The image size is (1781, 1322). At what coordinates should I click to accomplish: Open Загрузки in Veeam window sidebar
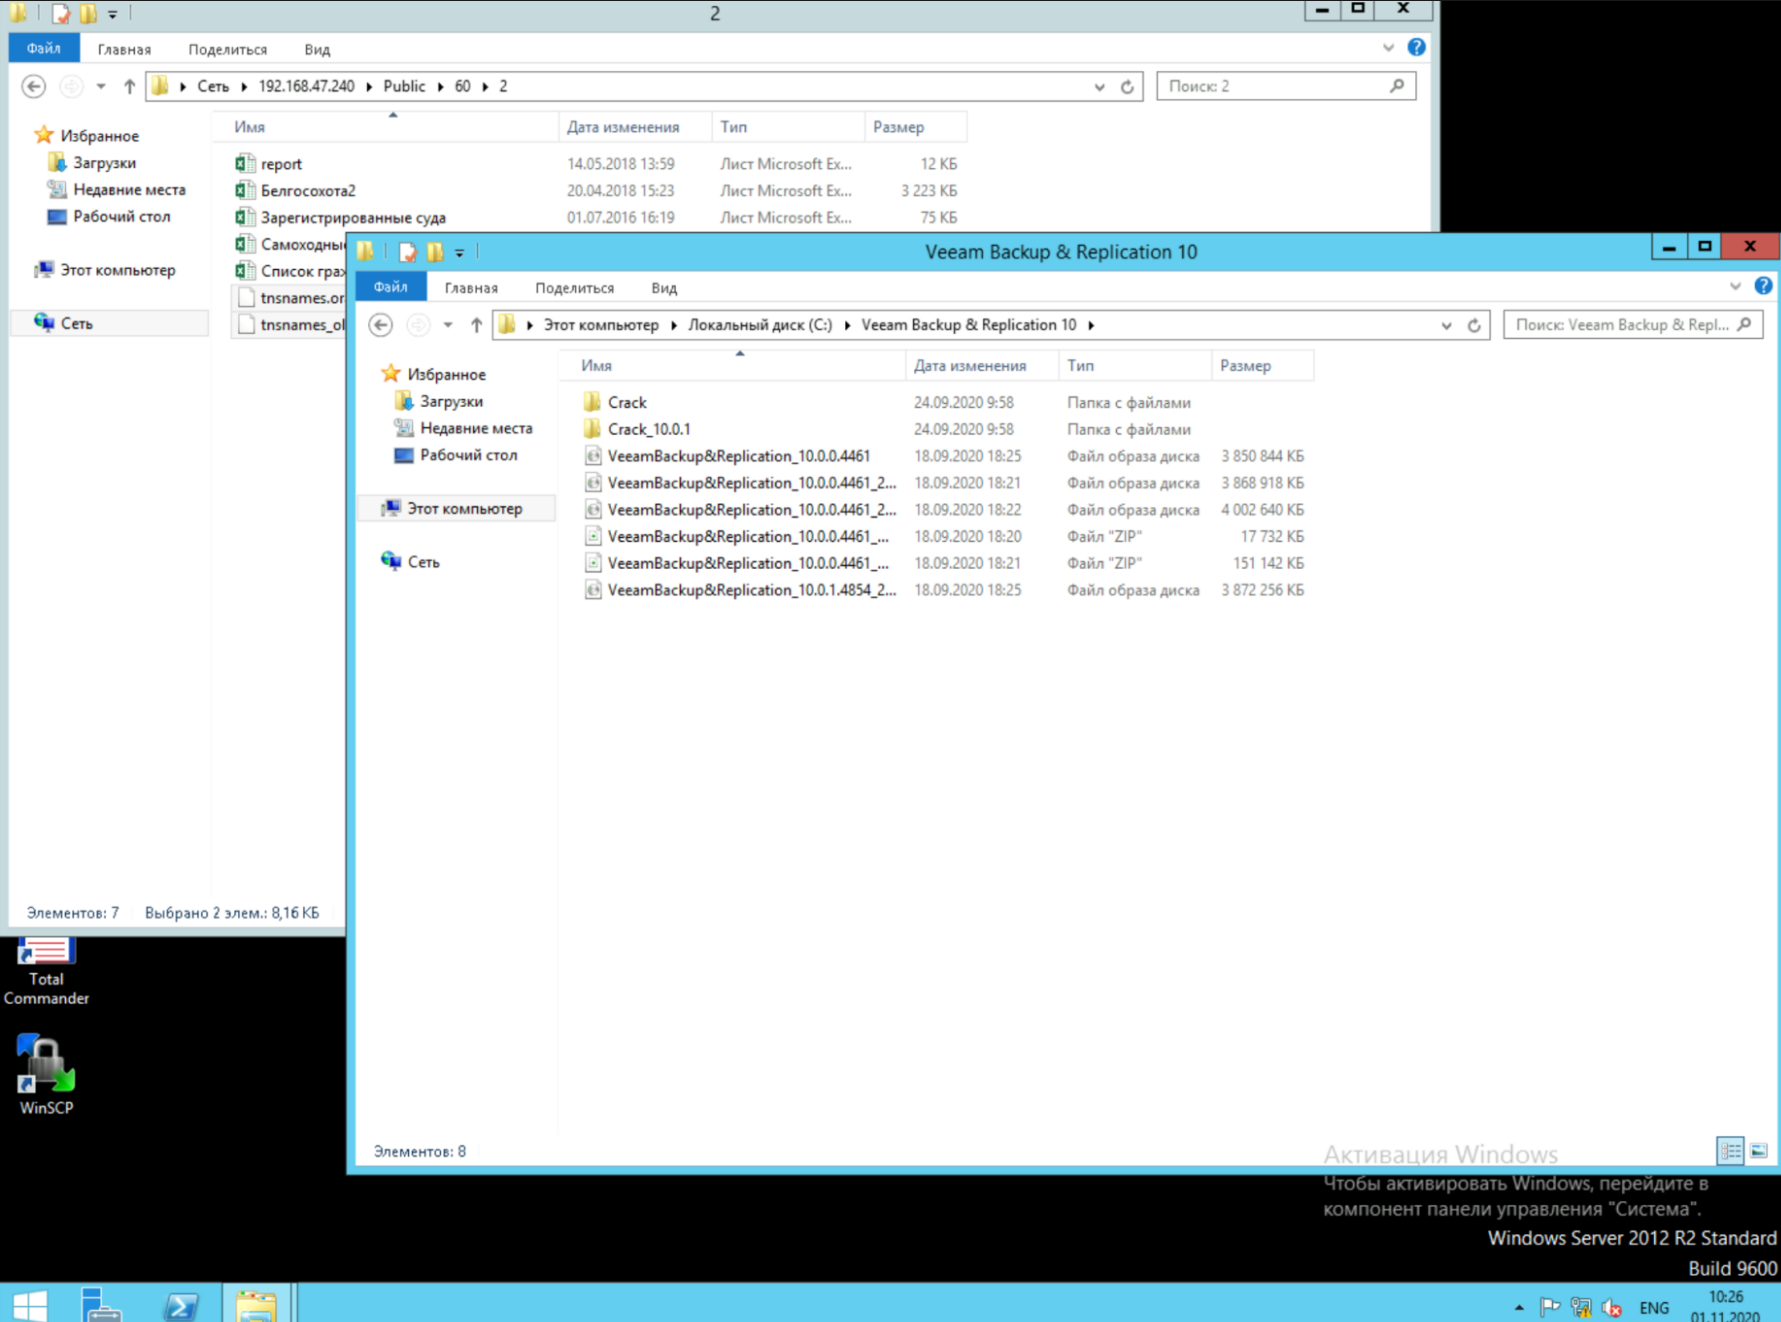(x=451, y=401)
